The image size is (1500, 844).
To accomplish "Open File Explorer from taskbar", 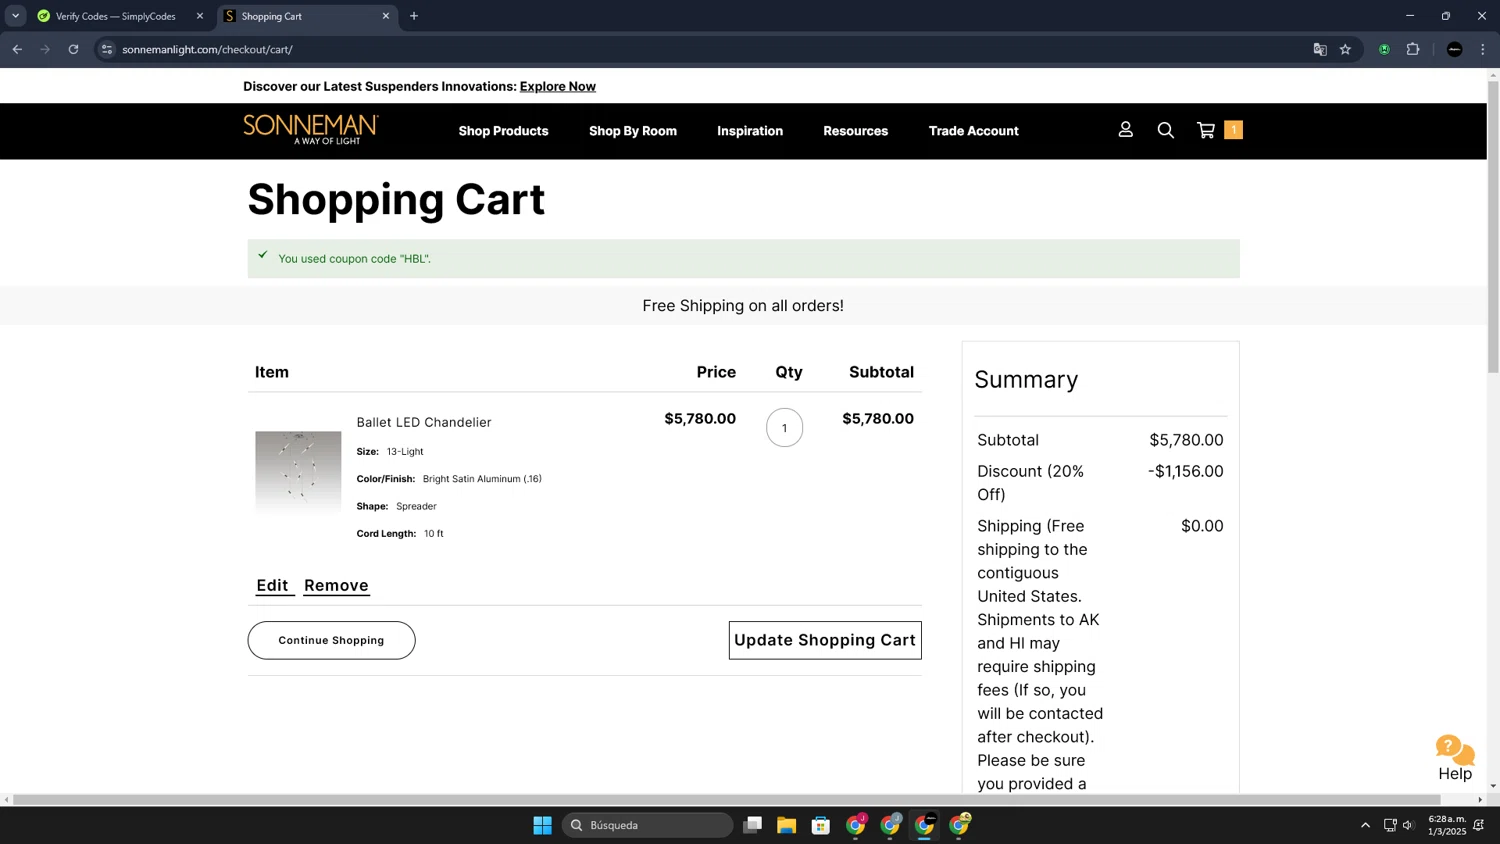I will 786,825.
